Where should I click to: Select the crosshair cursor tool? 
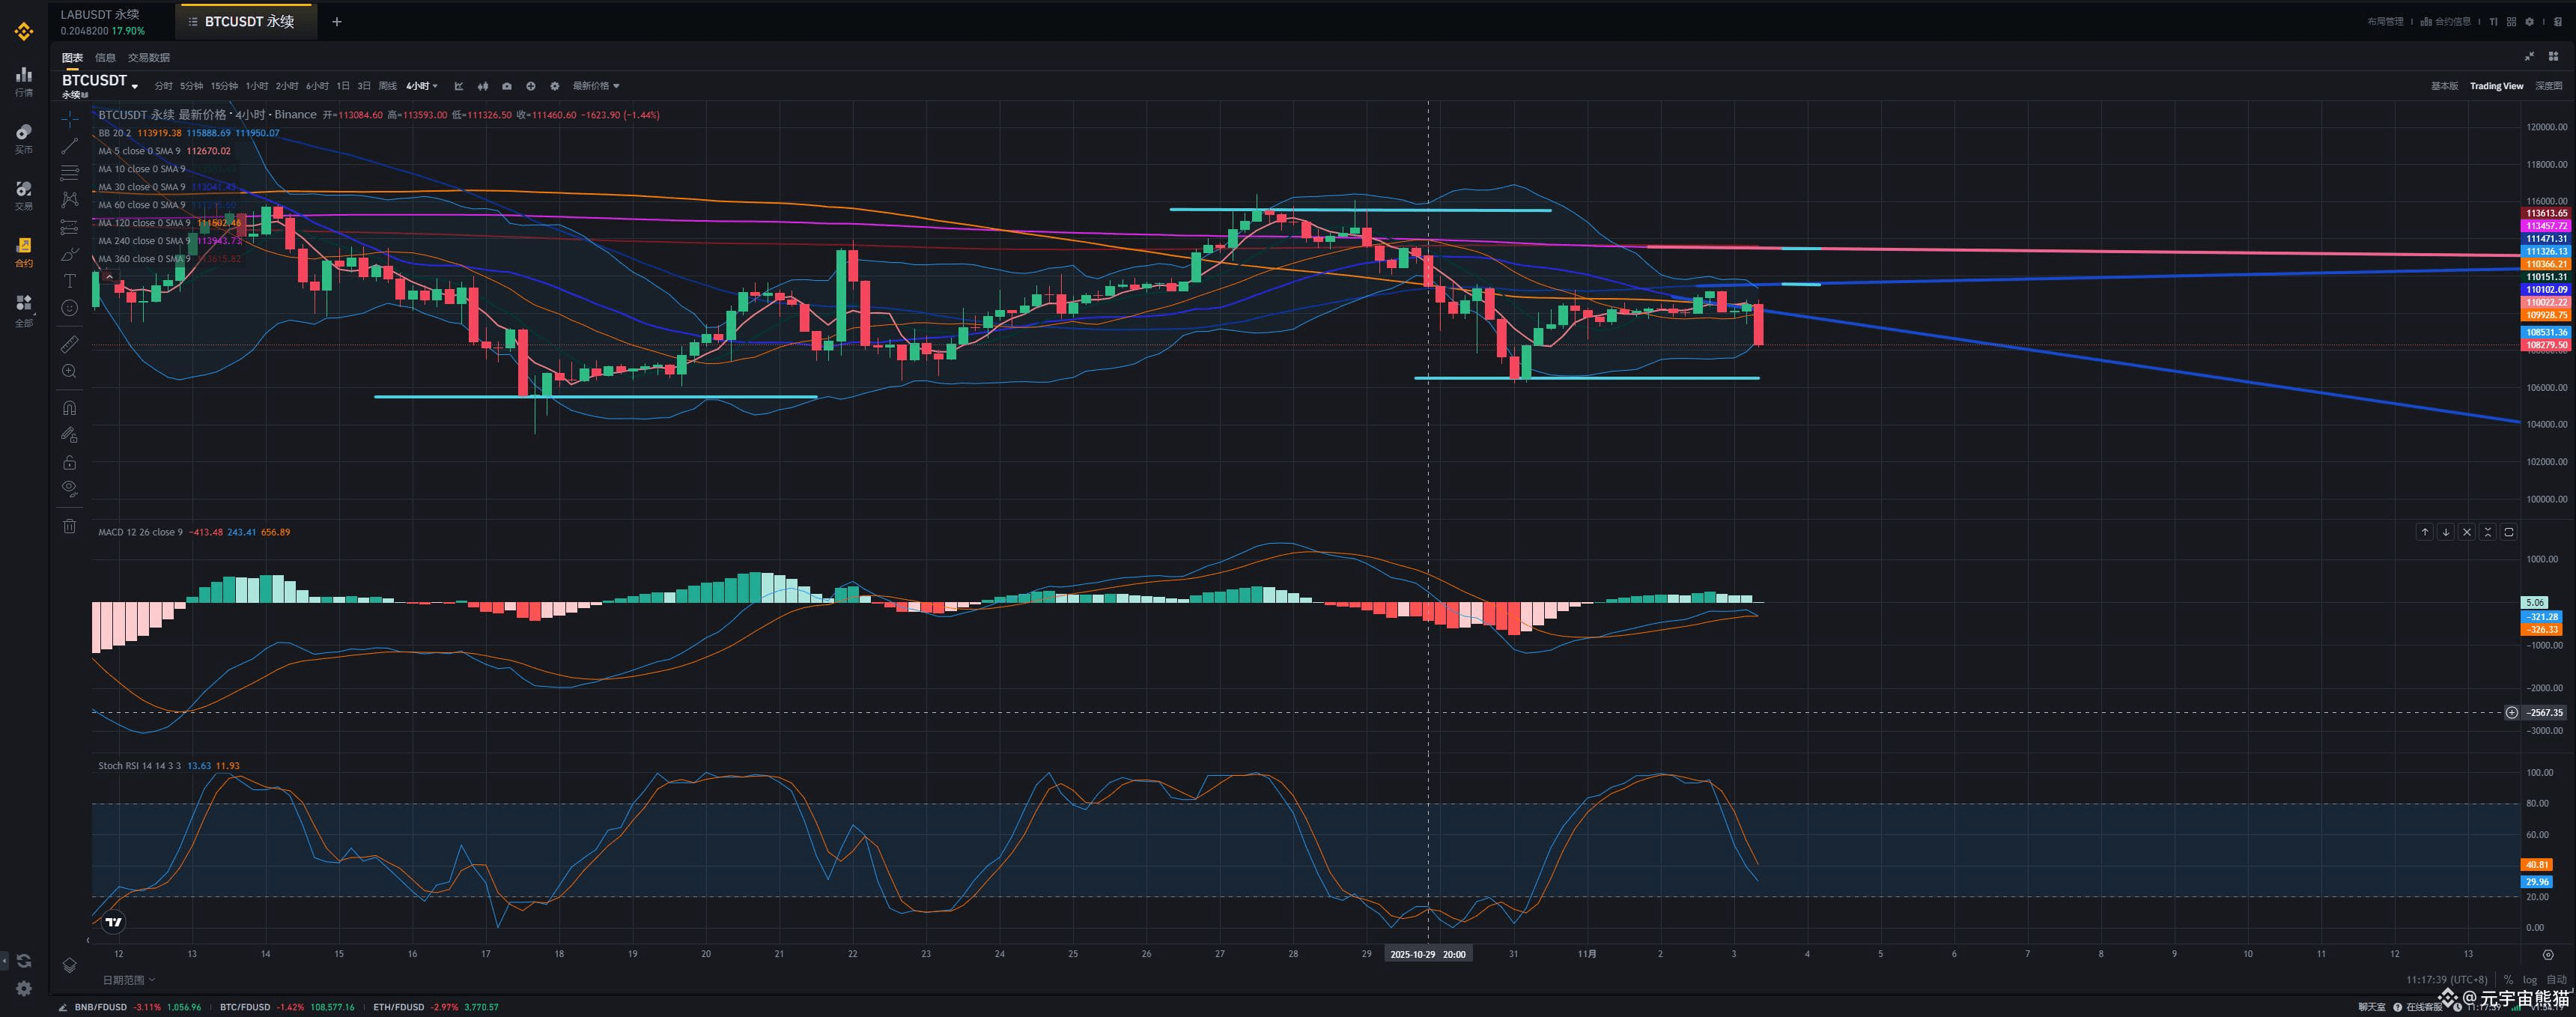click(x=69, y=119)
